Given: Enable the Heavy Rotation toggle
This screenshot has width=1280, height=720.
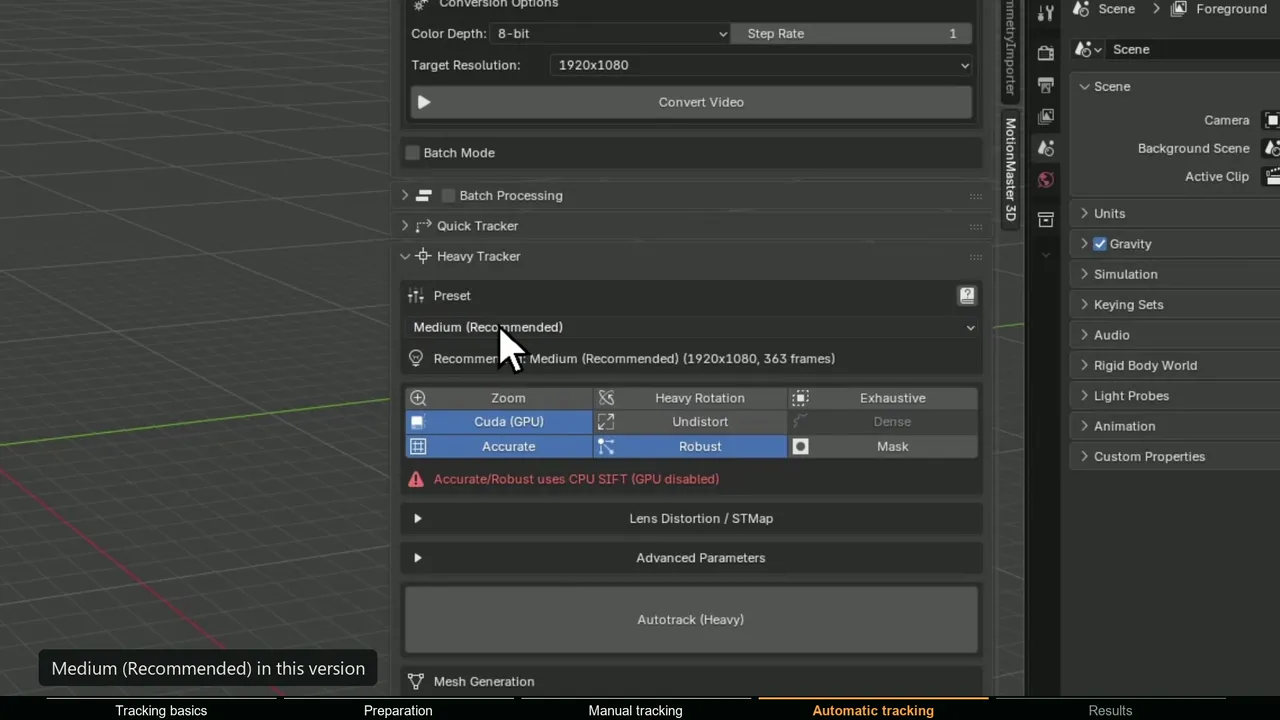Looking at the screenshot, I should 691,398.
